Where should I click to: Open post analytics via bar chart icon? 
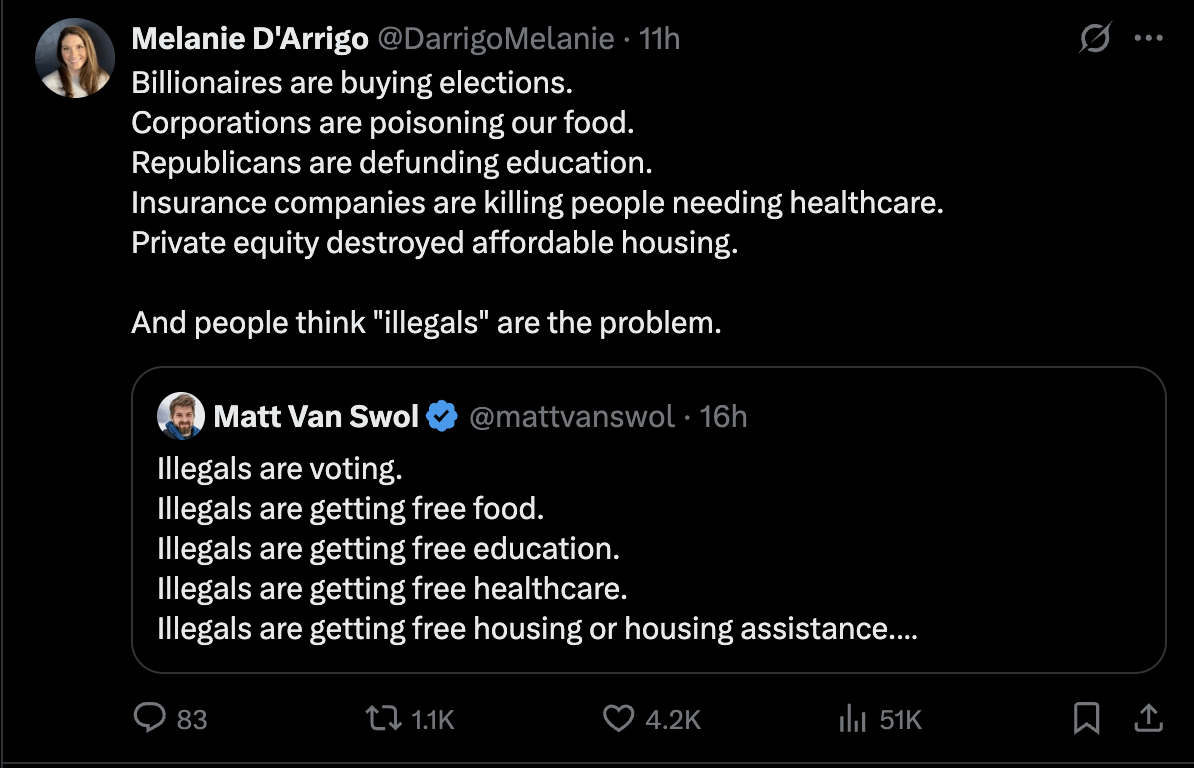click(851, 718)
